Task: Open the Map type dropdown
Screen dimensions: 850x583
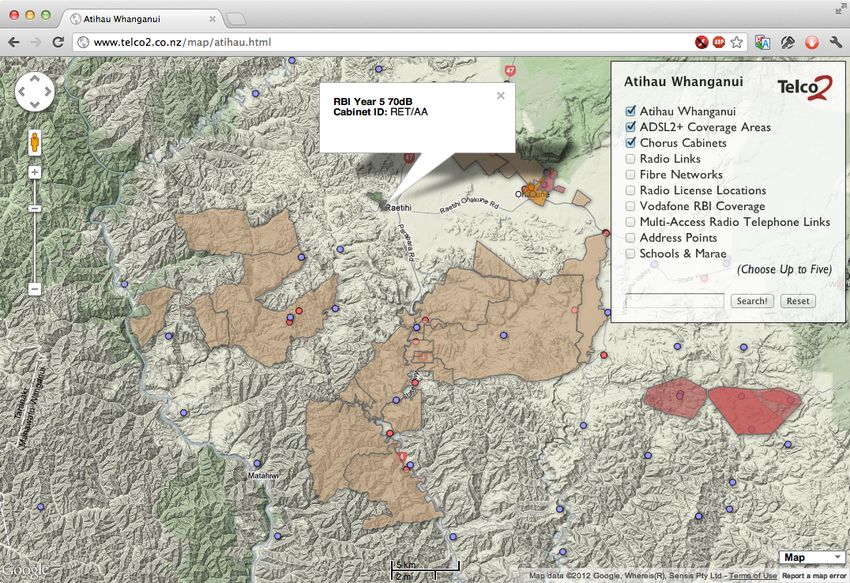Action: click(x=812, y=557)
